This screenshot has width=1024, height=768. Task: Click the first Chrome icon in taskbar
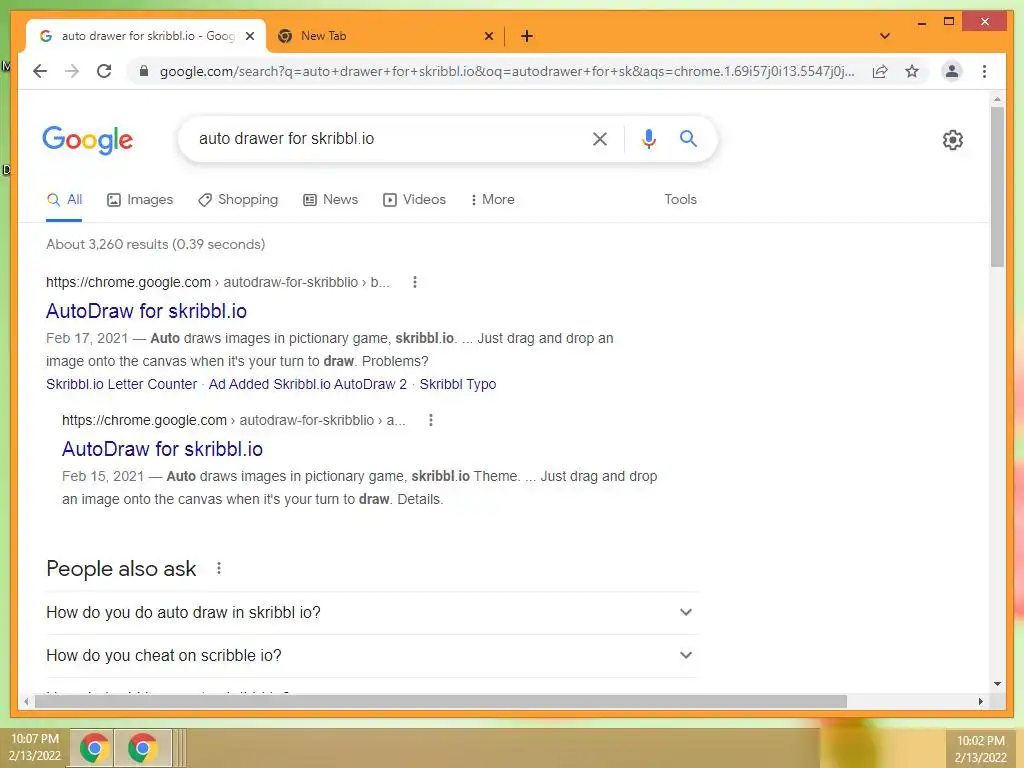click(x=94, y=748)
